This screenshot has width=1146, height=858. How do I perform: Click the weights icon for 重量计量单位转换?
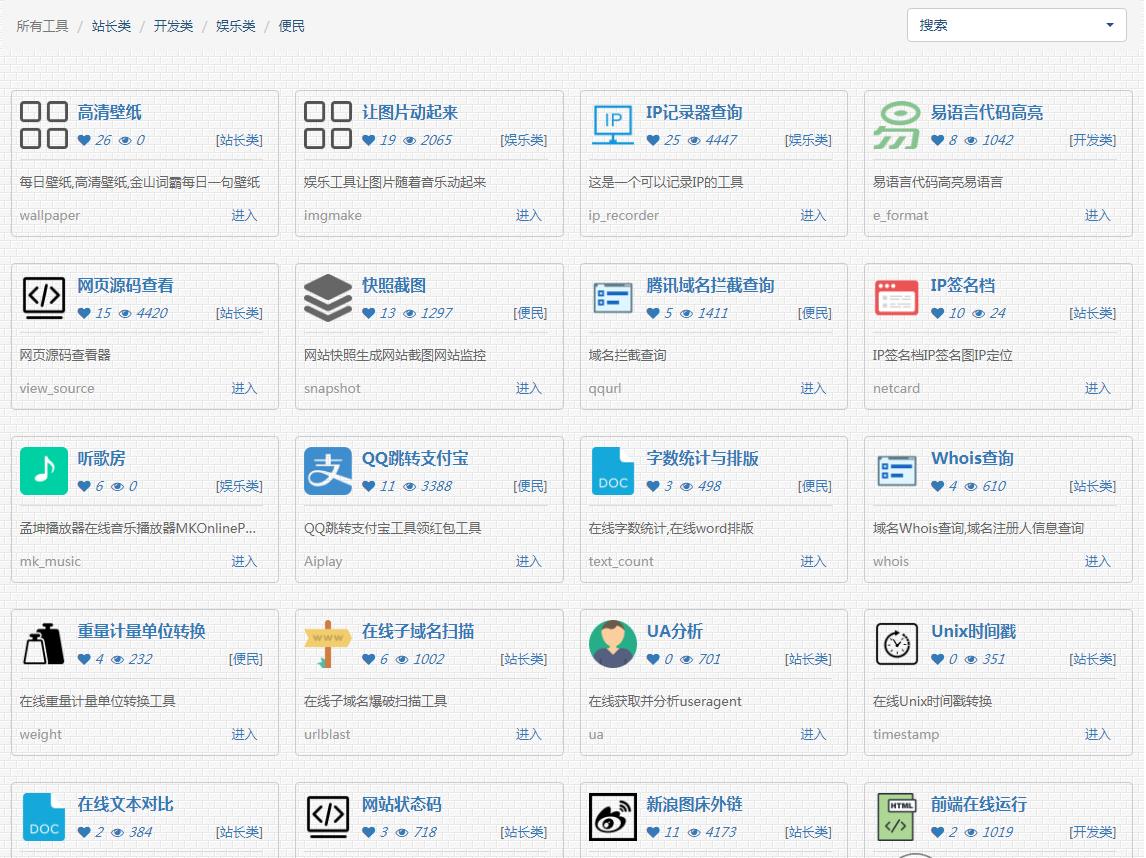pos(44,644)
